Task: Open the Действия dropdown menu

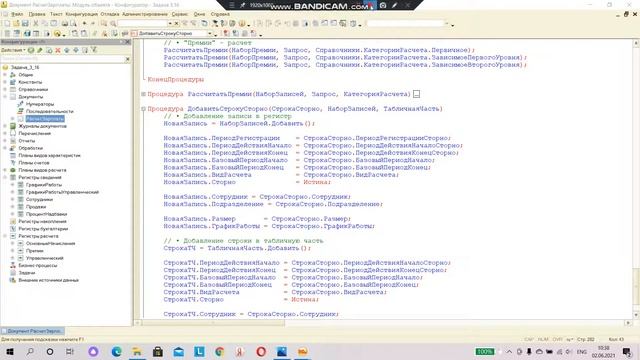Action: coord(13,50)
